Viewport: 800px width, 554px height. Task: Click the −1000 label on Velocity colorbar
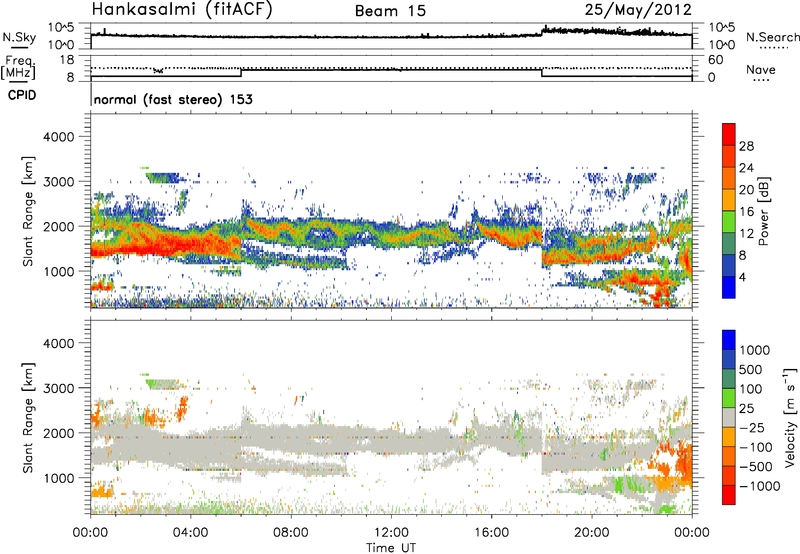(760, 486)
